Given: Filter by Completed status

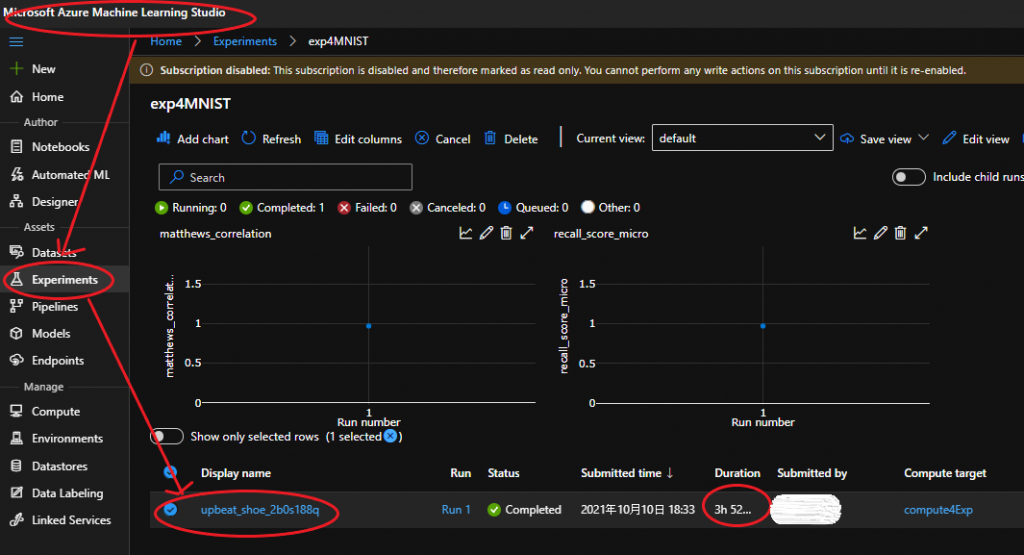Looking at the screenshot, I should (282, 208).
